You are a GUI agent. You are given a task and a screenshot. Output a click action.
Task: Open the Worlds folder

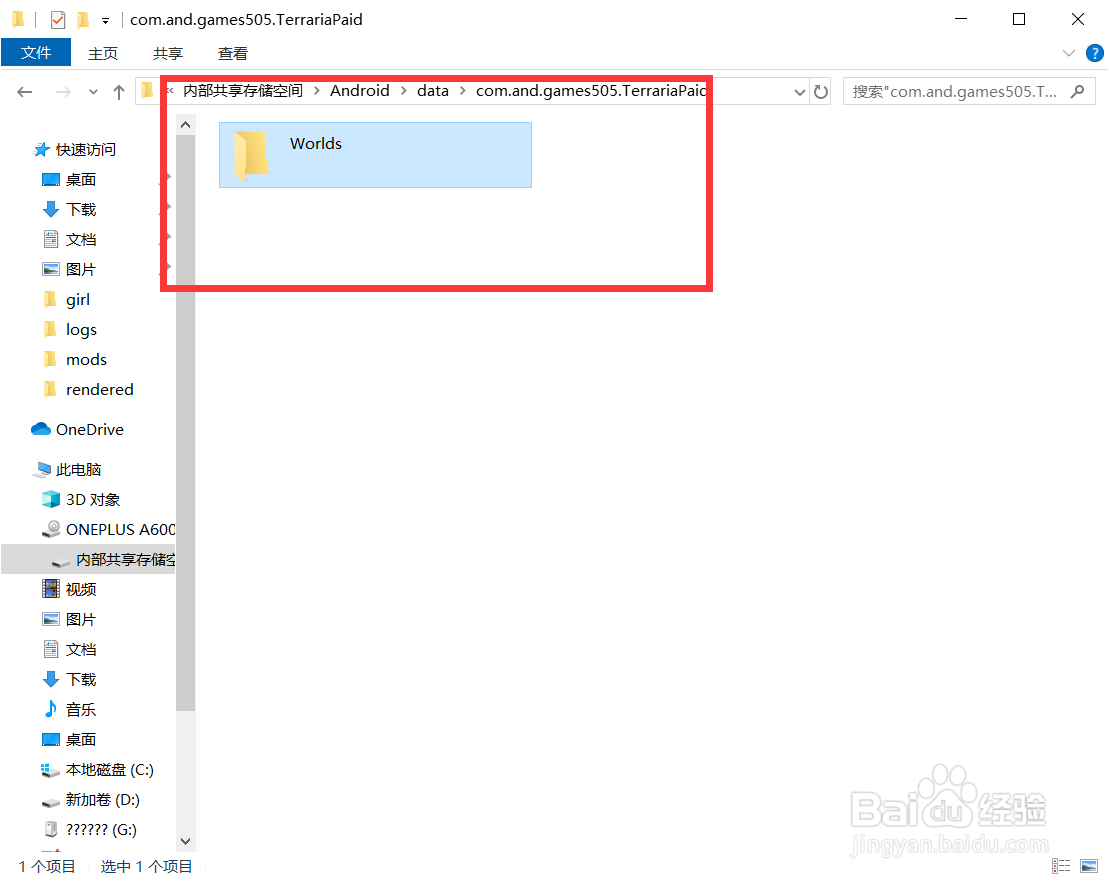tap(375, 155)
